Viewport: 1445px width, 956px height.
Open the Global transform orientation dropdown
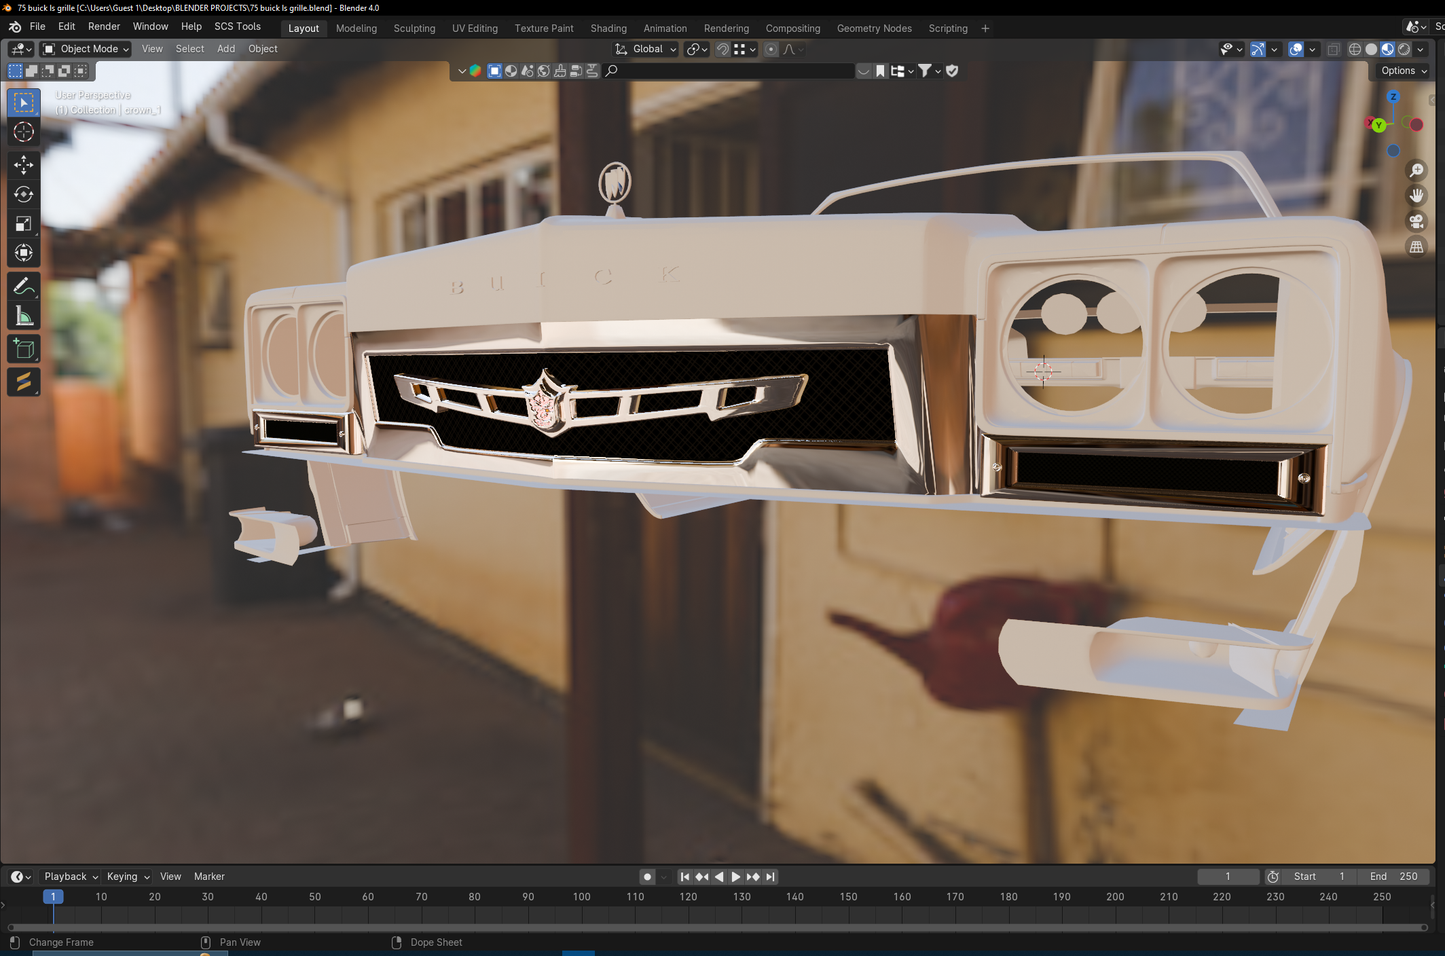[647, 49]
